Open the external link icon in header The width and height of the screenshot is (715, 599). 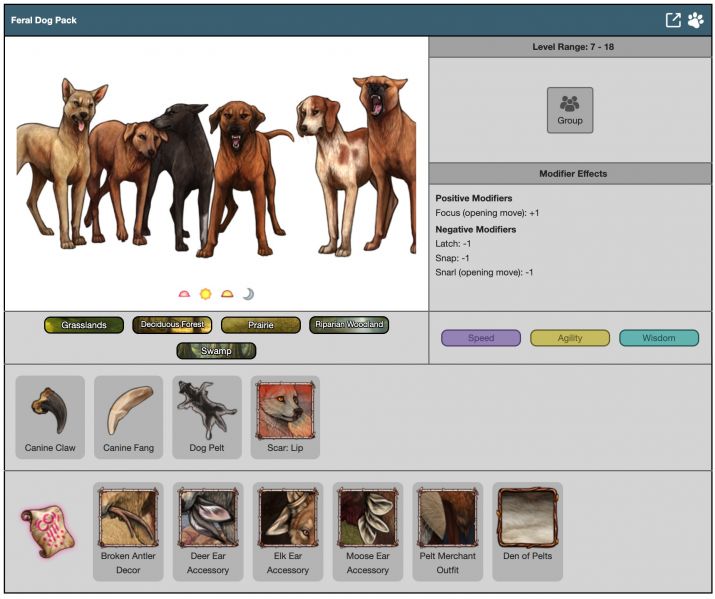pyautogui.click(x=674, y=20)
